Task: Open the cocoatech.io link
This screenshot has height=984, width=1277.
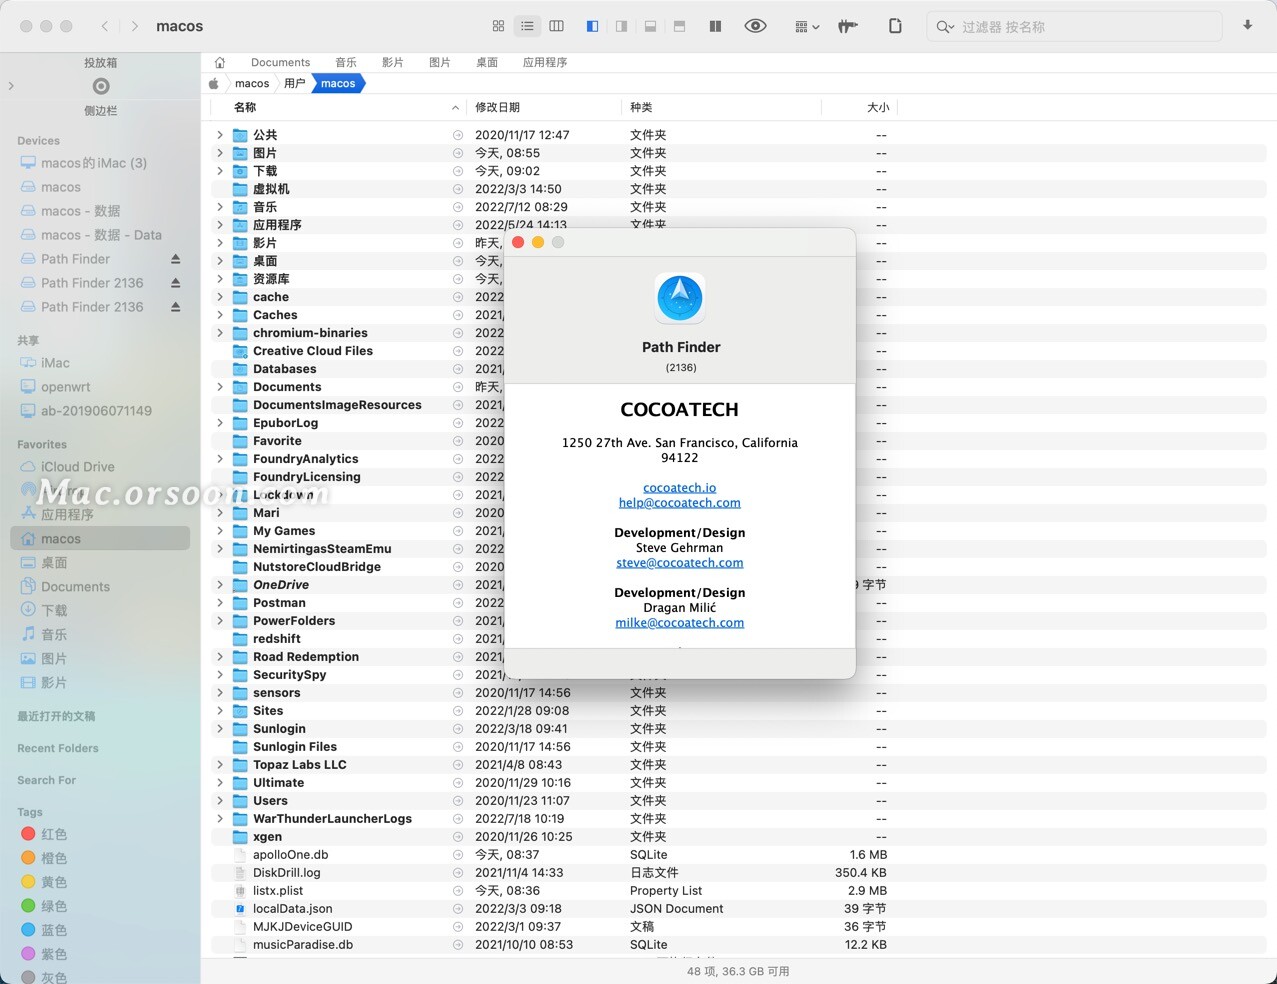Action: coord(679,488)
